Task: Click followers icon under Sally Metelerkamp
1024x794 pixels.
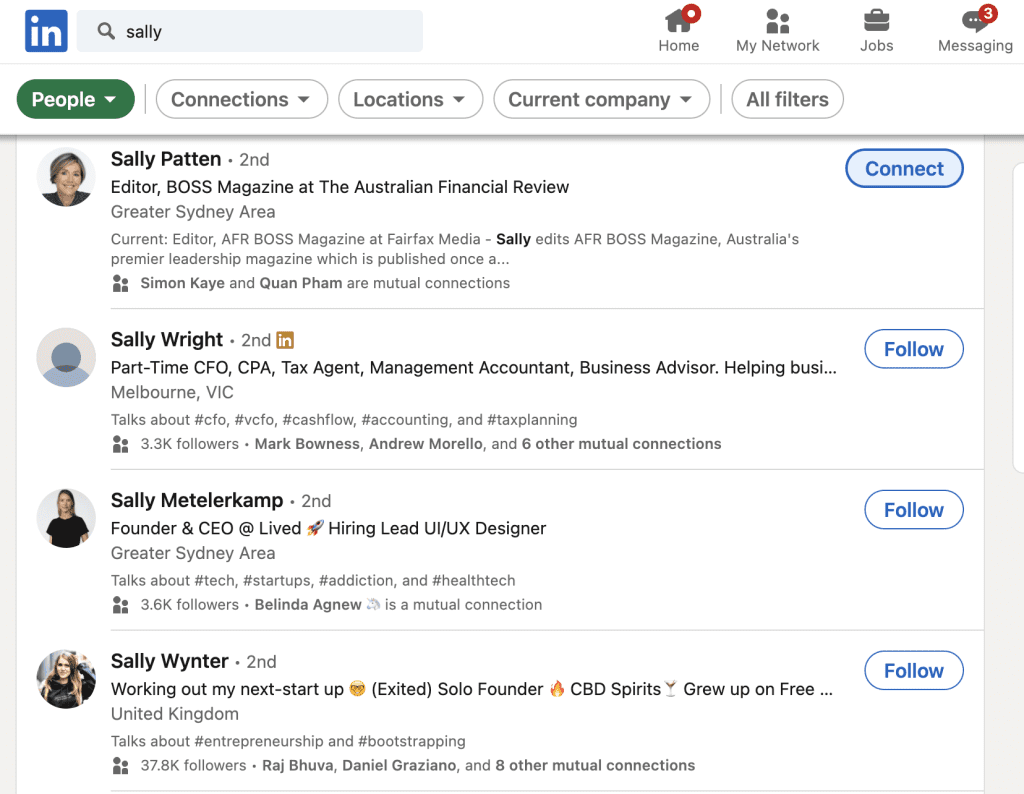Action: pos(120,605)
